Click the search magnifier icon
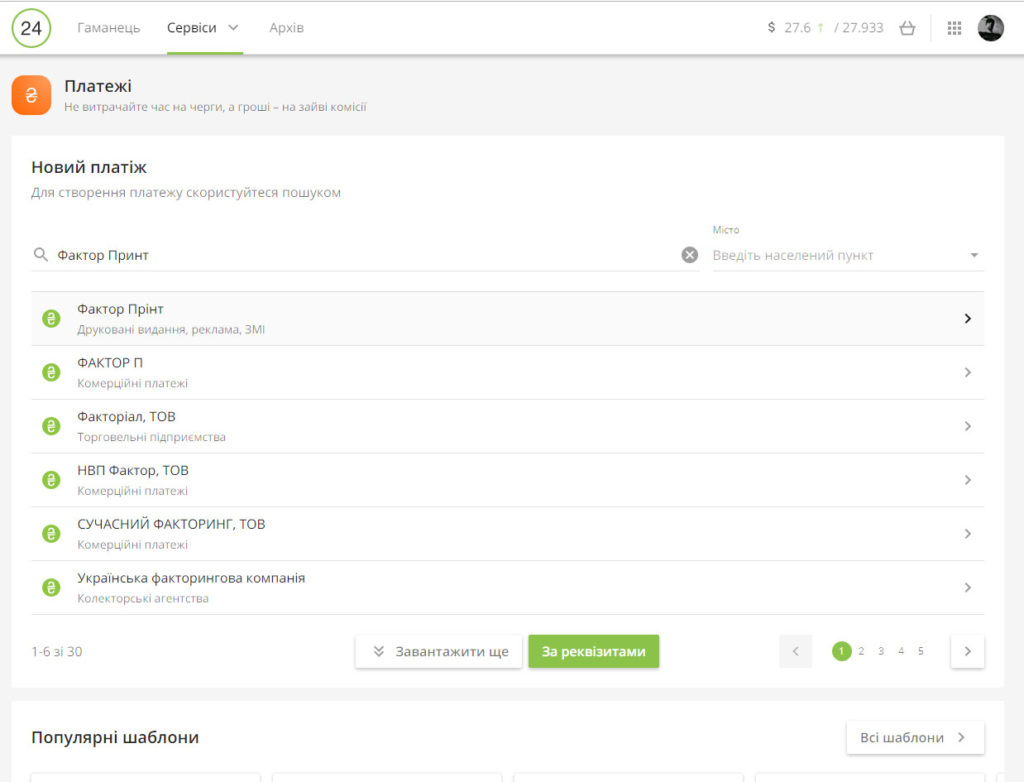Viewport: 1024px width, 782px height. click(x=41, y=255)
